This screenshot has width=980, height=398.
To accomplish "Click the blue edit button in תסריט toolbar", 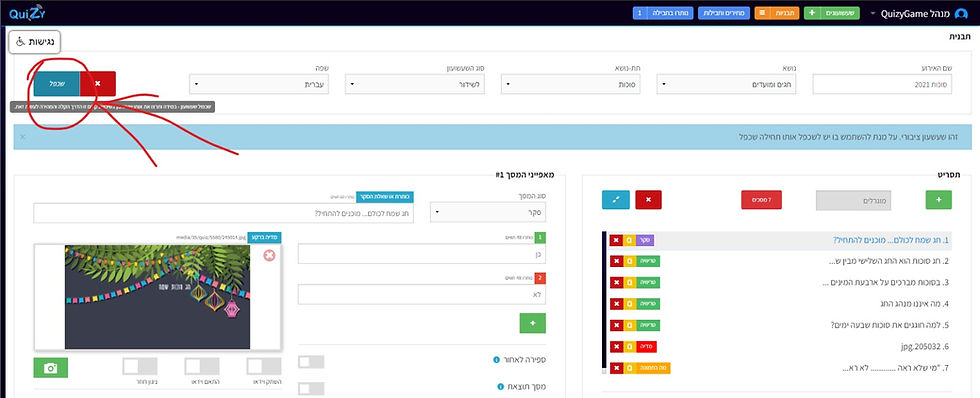I will [615, 200].
